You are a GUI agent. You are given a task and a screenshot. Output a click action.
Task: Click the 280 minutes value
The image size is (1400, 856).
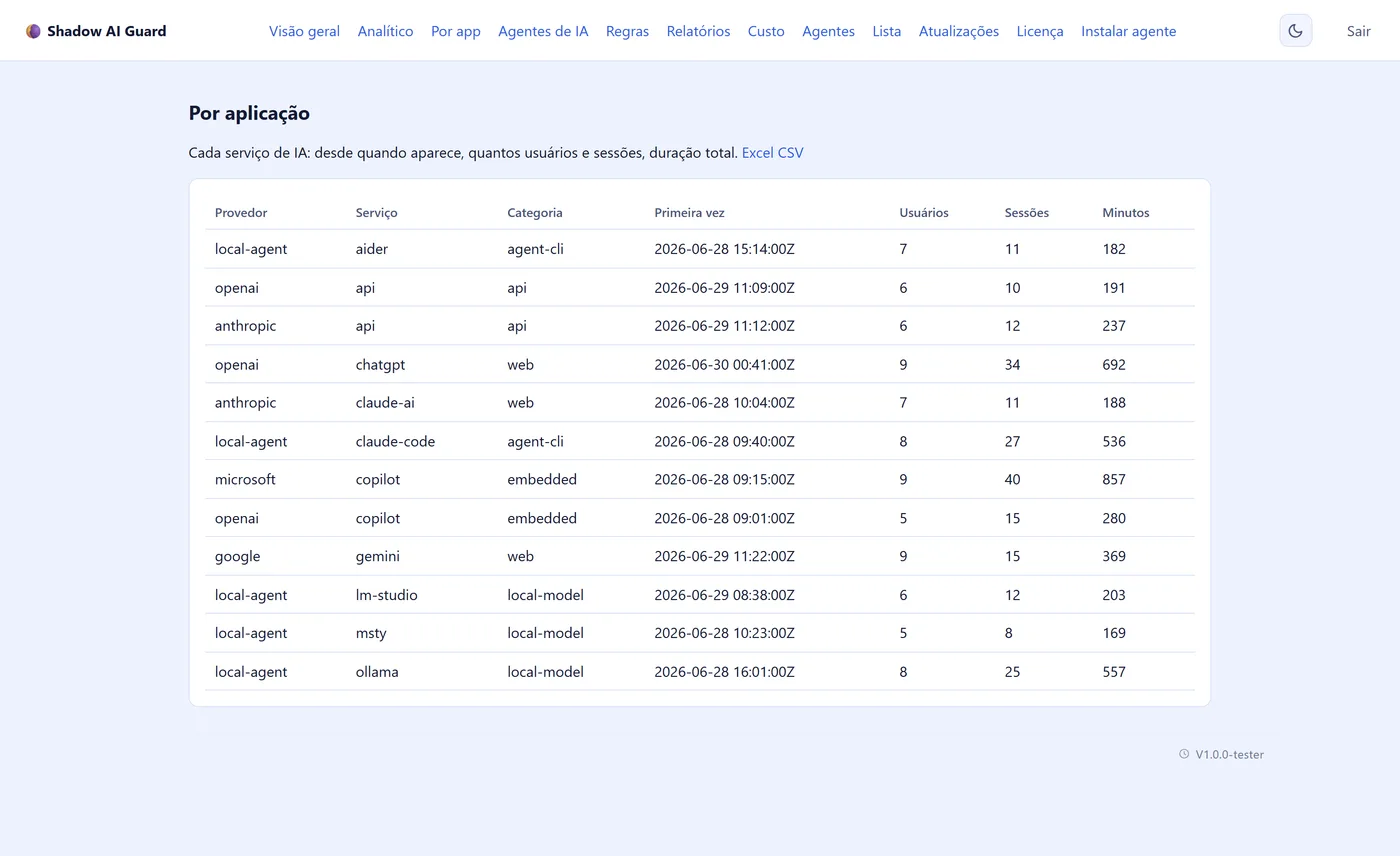click(1114, 518)
